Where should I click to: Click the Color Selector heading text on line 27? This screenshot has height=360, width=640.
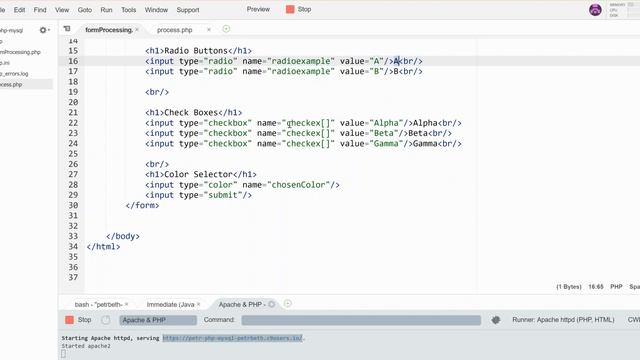click(x=198, y=174)
